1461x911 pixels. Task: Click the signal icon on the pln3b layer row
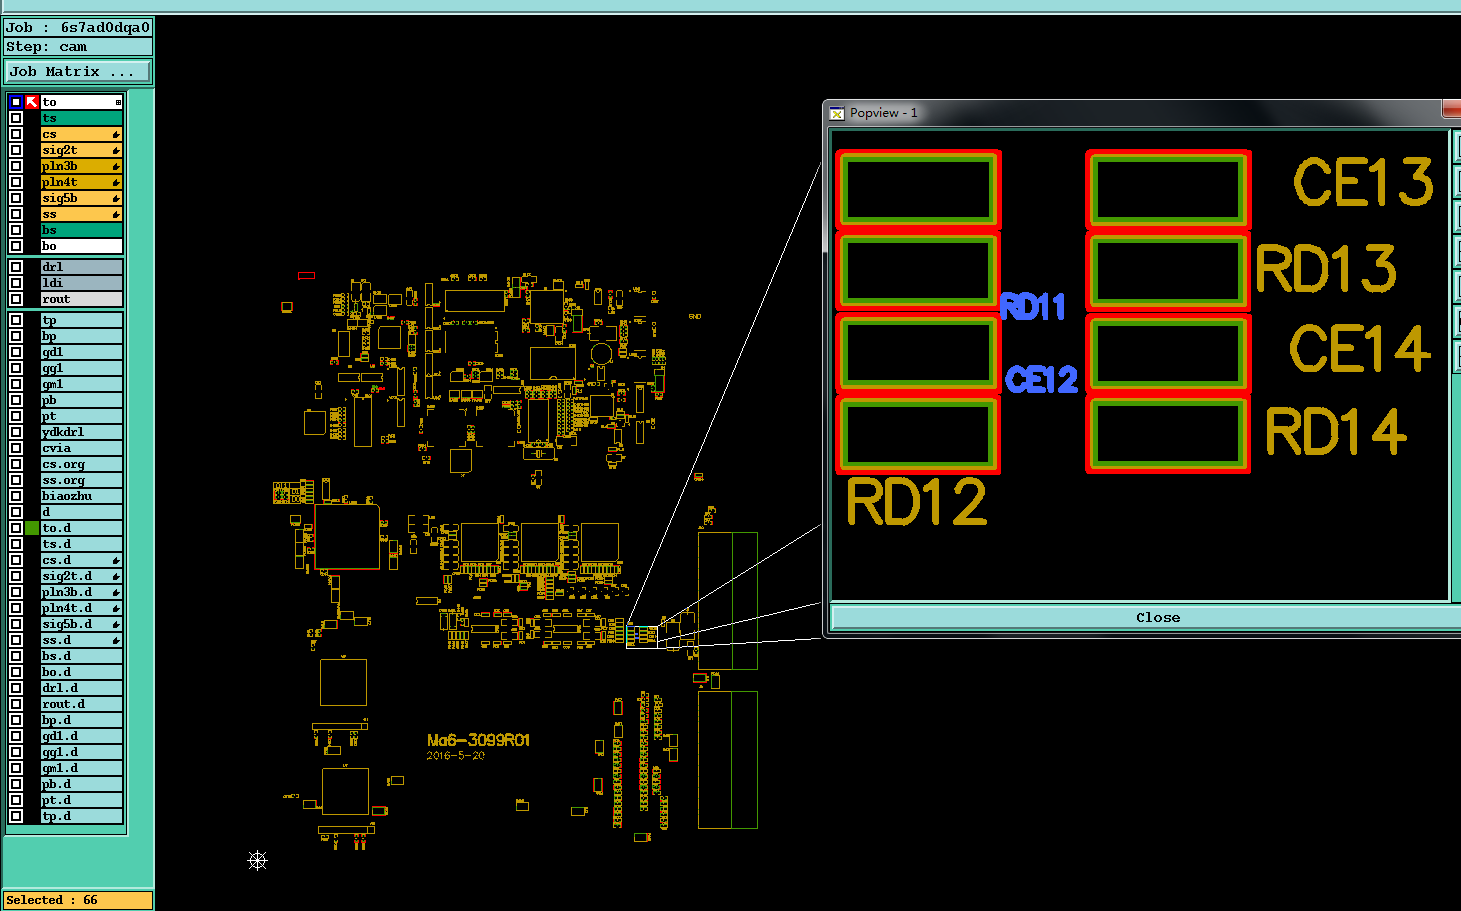pos(116,166)
